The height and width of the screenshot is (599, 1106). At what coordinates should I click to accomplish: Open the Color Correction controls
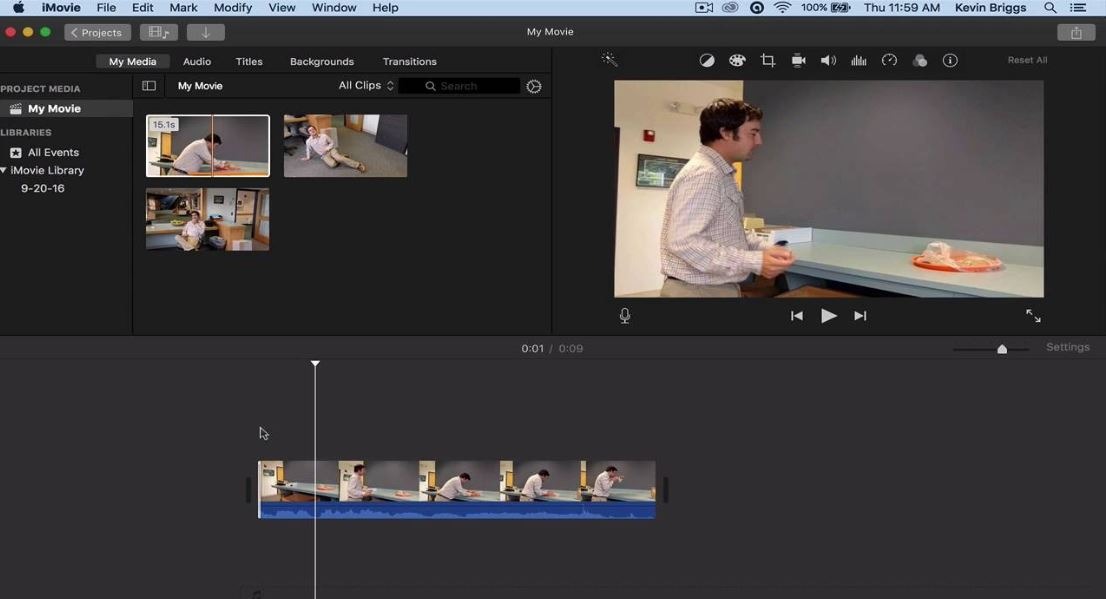tap(737, 60)
